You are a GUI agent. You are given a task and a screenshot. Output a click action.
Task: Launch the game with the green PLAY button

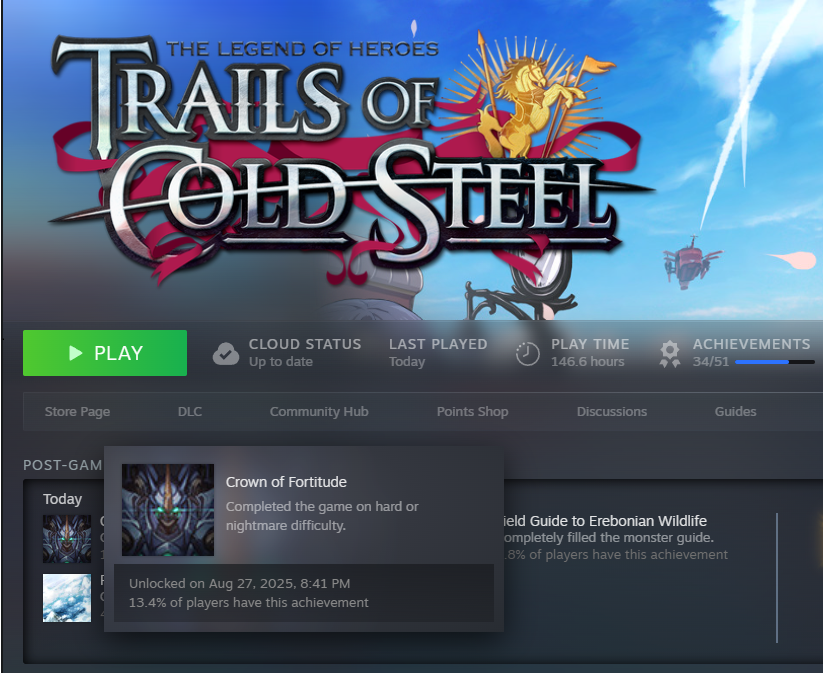105,353
